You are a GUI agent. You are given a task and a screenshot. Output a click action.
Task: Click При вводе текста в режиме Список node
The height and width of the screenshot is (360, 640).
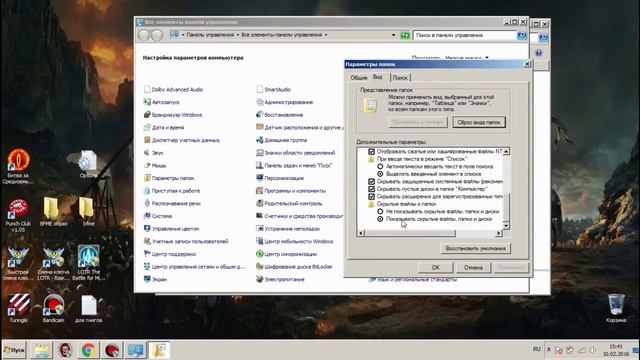click(x=422, y=159)
